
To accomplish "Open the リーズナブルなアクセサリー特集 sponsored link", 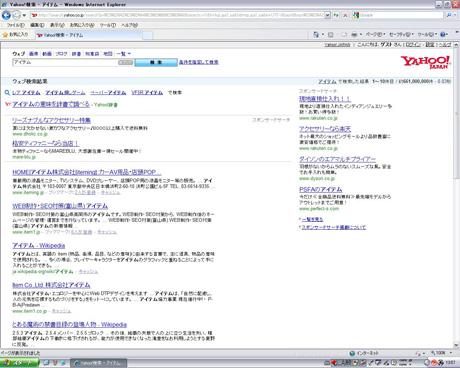I will point(52,120).
